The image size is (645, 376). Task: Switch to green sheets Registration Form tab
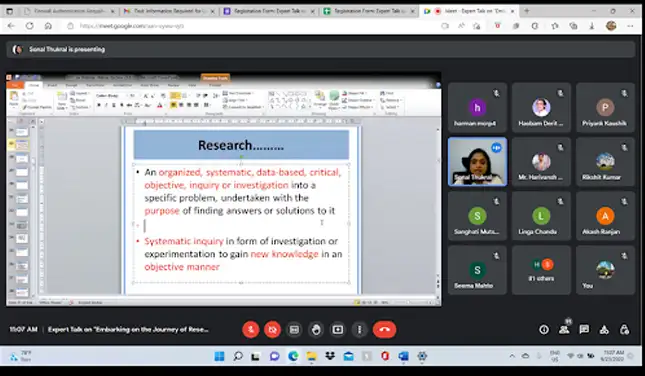pyautogui.click(x=369, y=11)
